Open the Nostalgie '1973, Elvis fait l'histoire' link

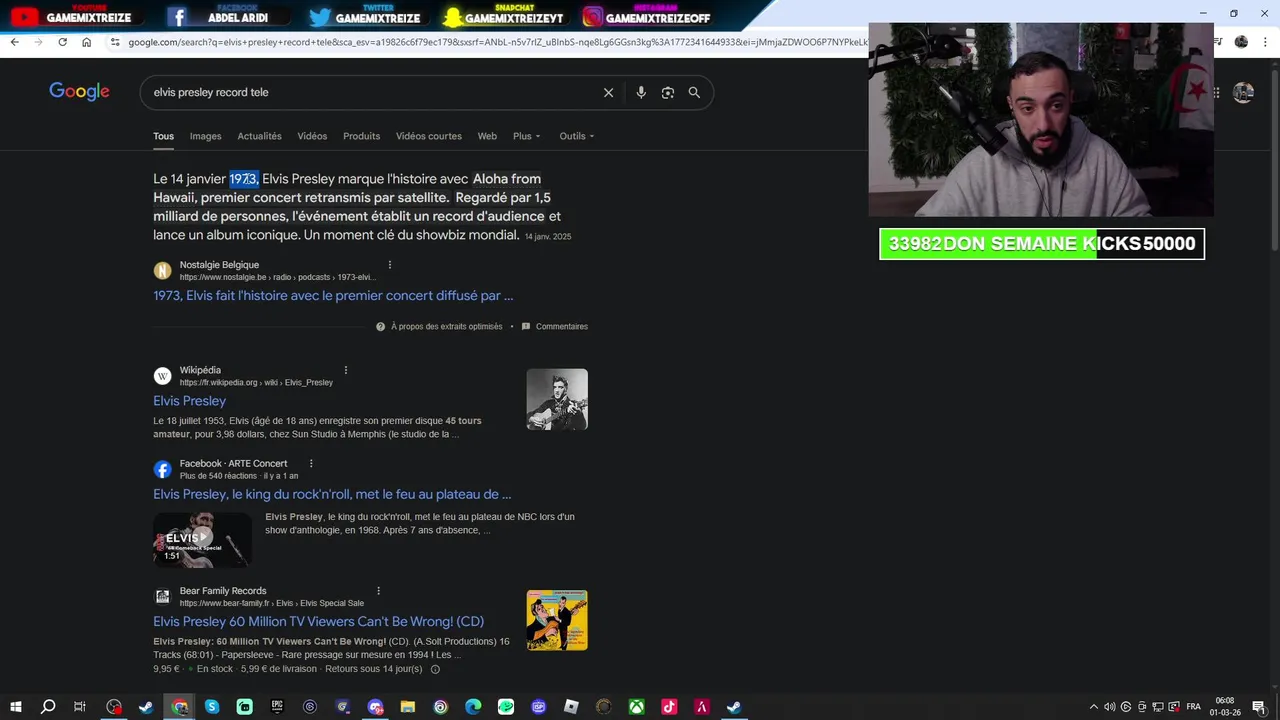click(x=333, y=296)
